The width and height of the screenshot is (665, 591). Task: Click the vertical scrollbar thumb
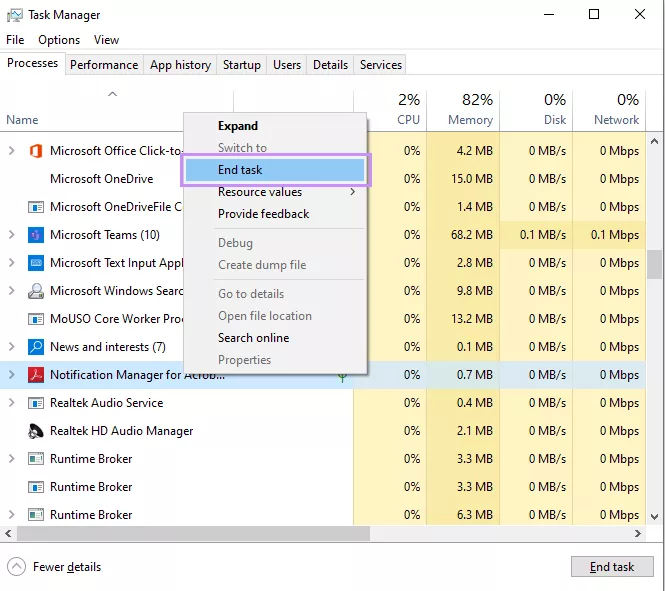pos(656,264)
